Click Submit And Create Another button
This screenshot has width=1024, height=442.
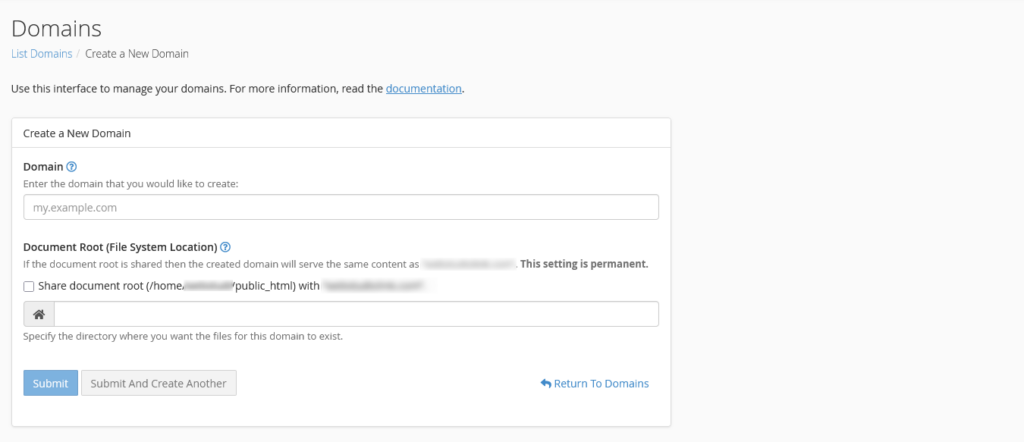tap(159, 383)
